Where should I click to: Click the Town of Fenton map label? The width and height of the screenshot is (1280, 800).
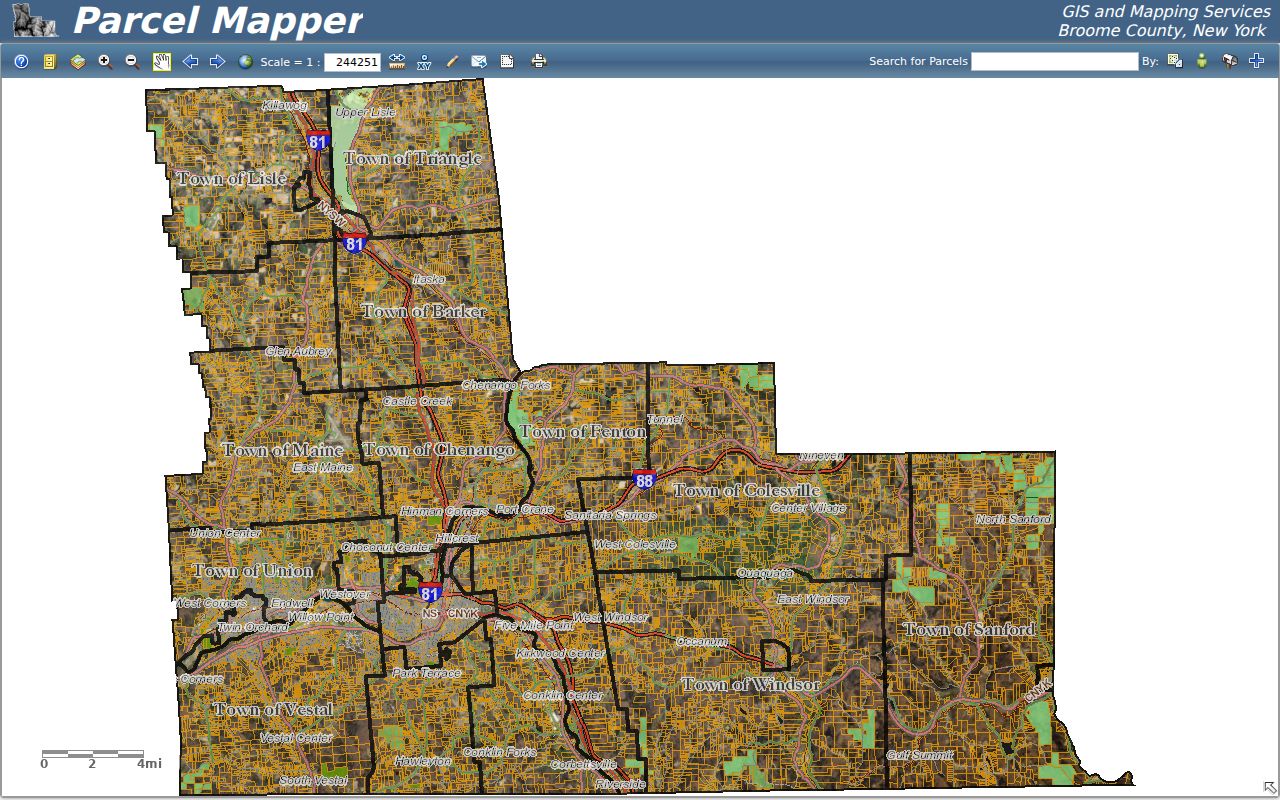582,431
